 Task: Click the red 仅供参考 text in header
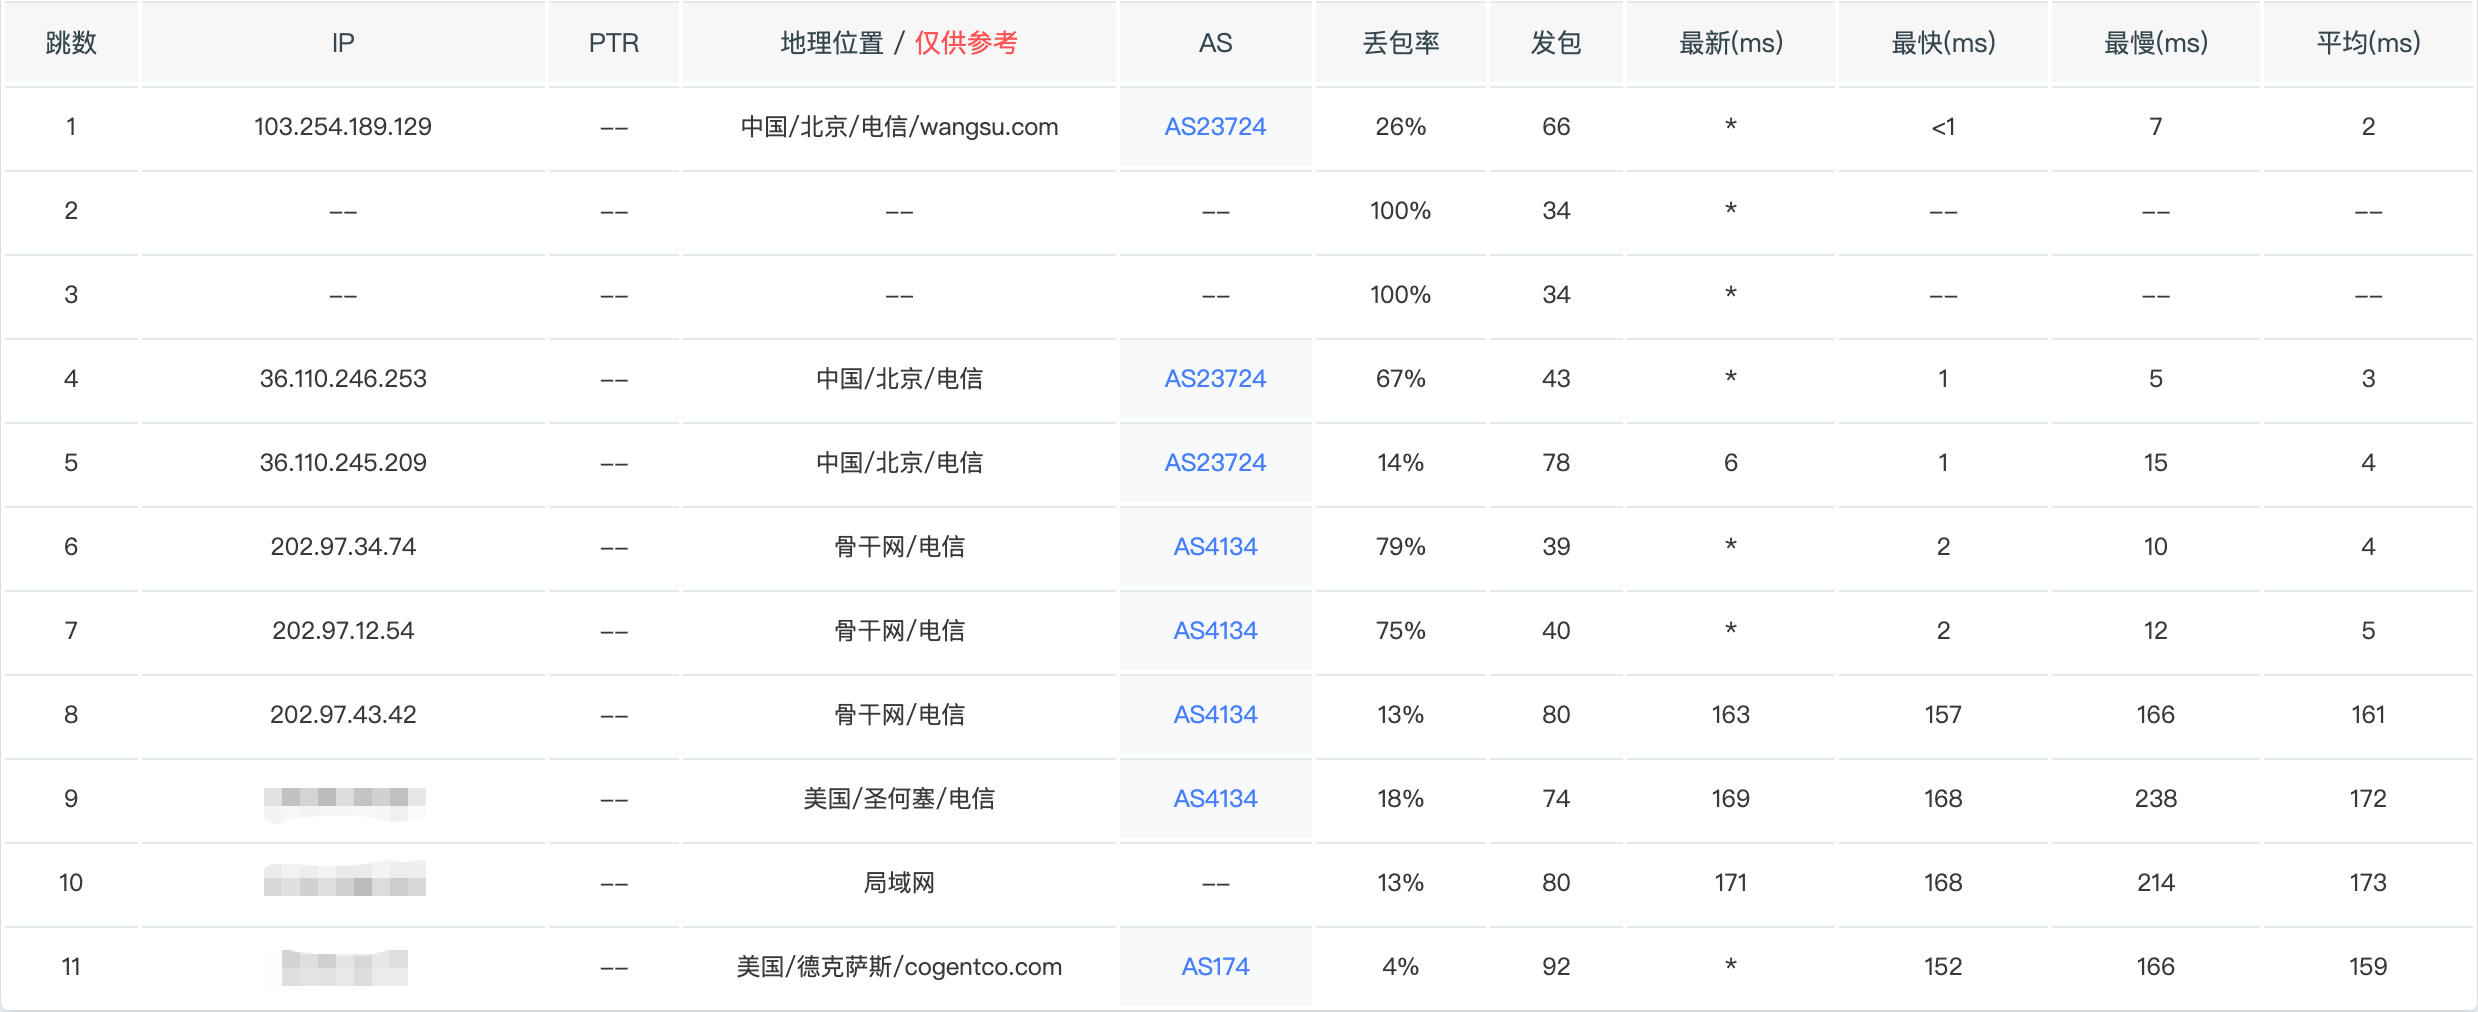pos(966,43)
